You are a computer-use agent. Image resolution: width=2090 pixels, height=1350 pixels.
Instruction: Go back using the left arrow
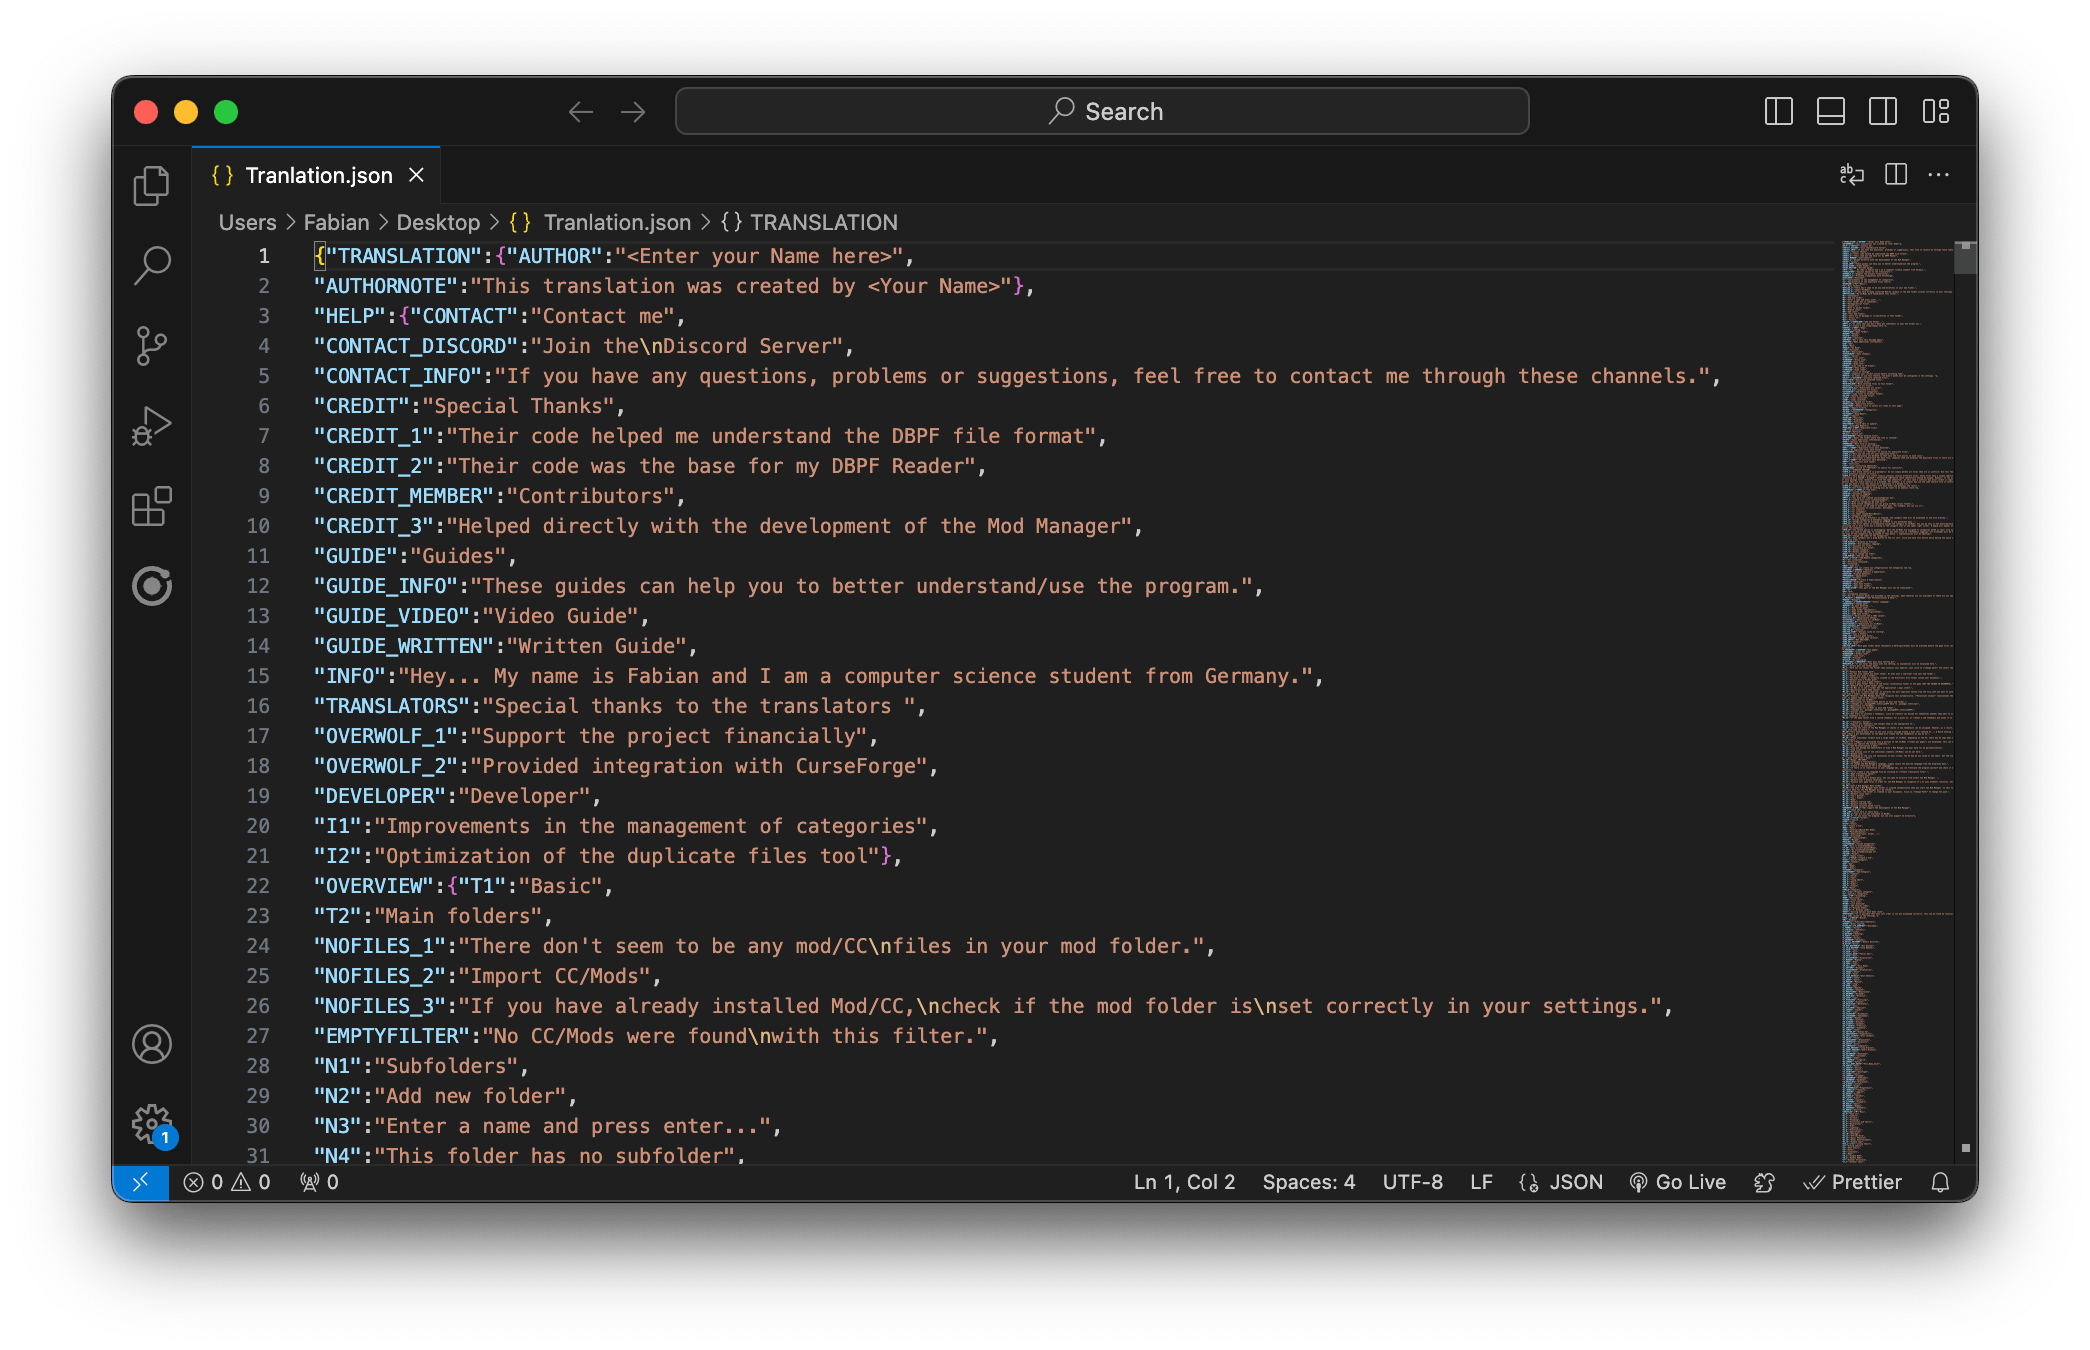click(581, 112)
